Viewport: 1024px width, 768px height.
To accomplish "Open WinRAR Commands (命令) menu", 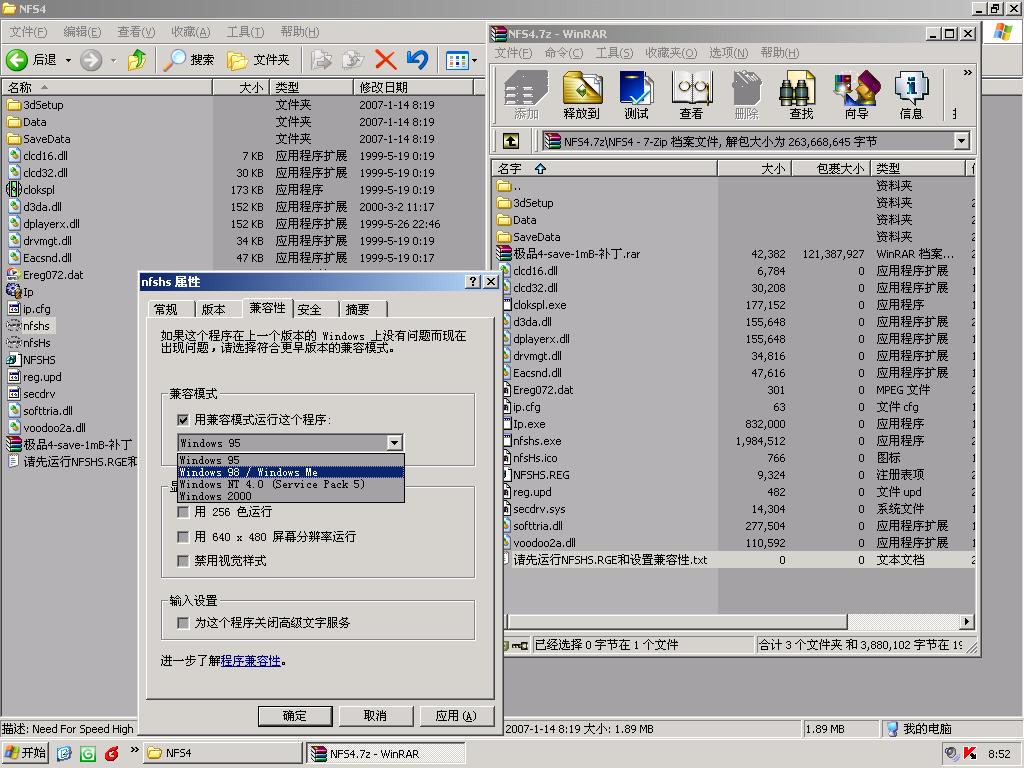I will [564, 53].
